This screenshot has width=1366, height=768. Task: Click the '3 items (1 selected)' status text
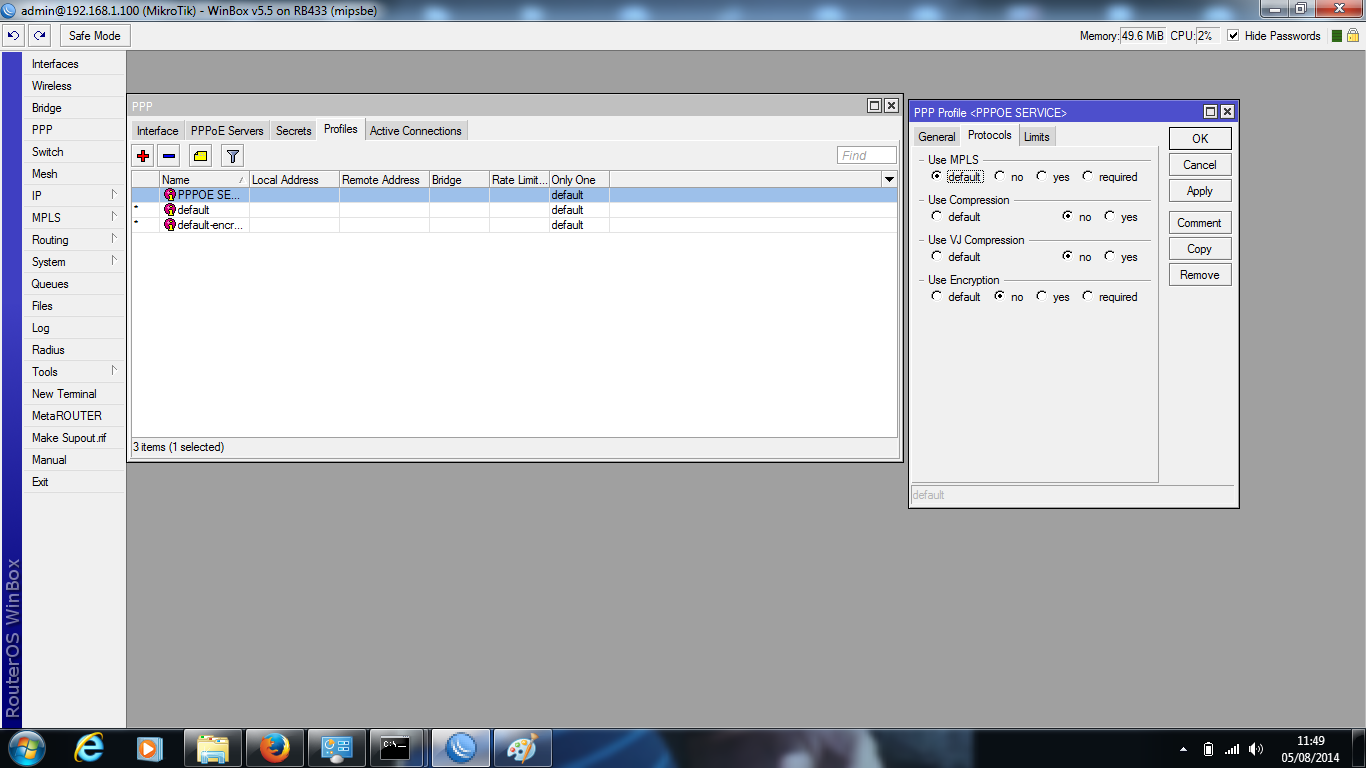(179, 447)
